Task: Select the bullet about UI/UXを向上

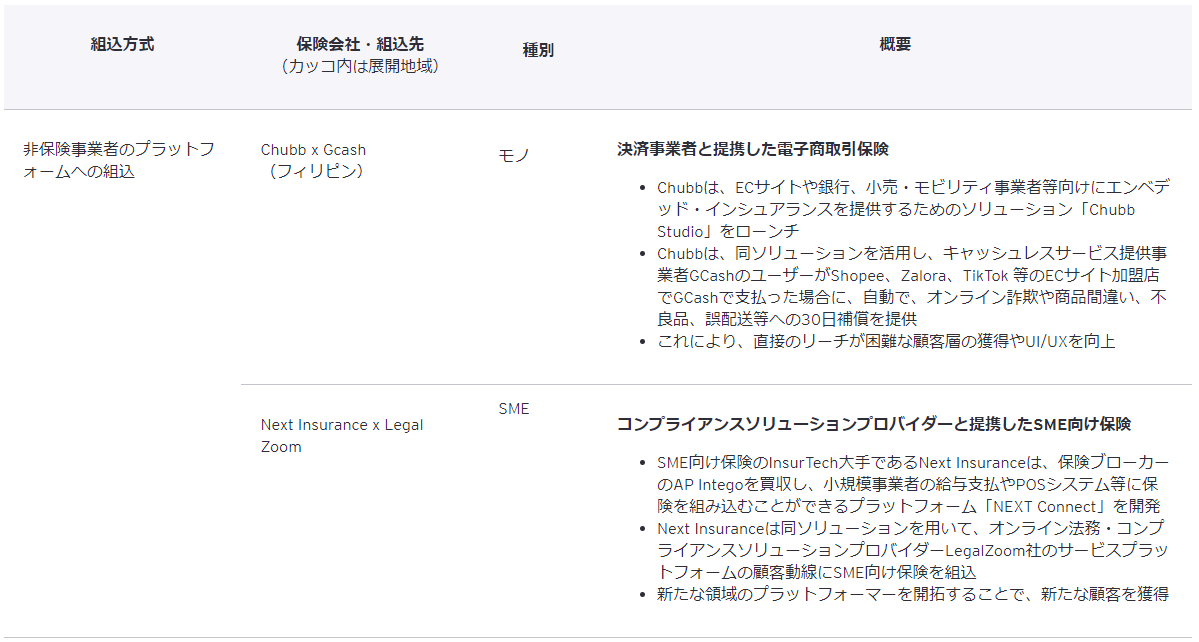Action: pos(885,341)
